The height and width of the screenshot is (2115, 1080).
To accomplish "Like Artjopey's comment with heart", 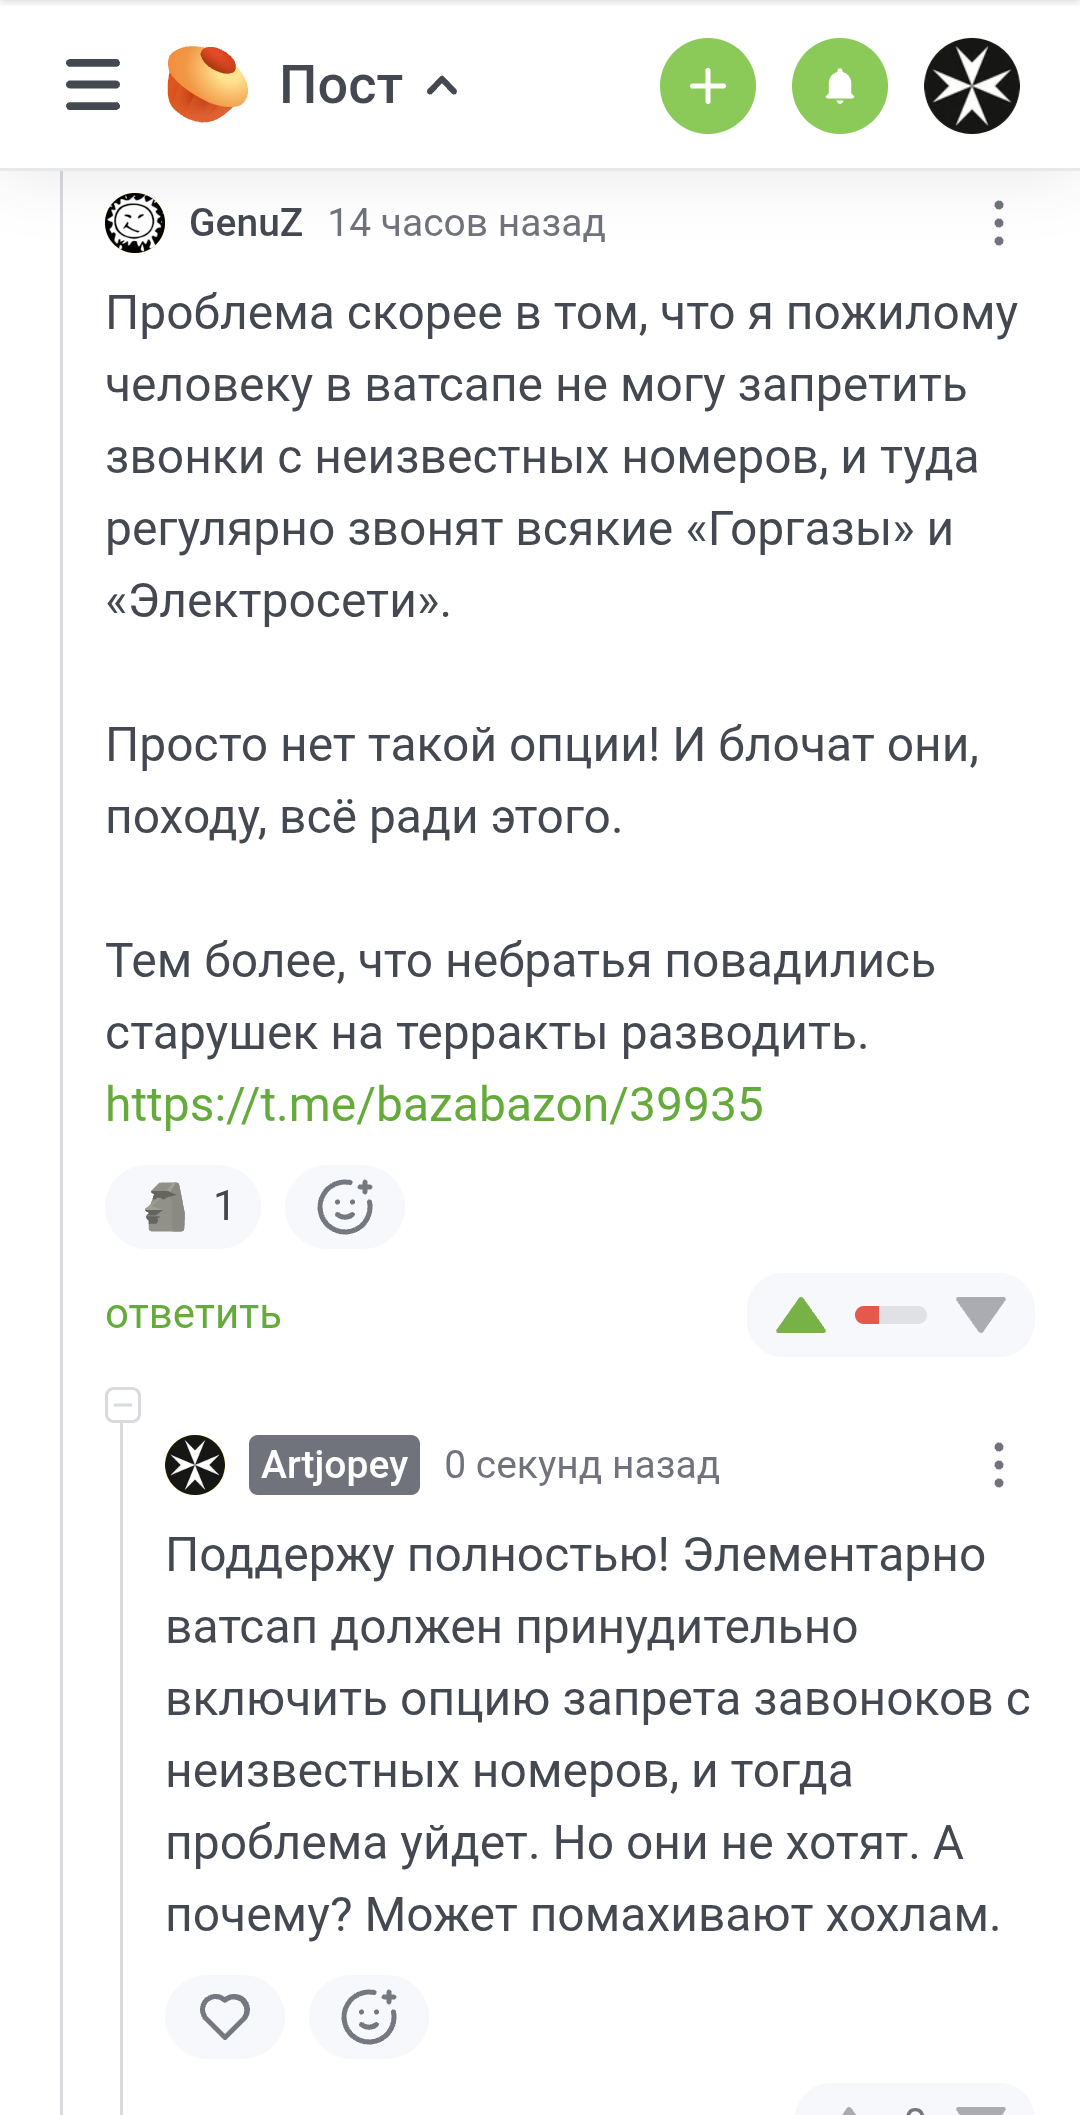I will [x=224, y=2016].
